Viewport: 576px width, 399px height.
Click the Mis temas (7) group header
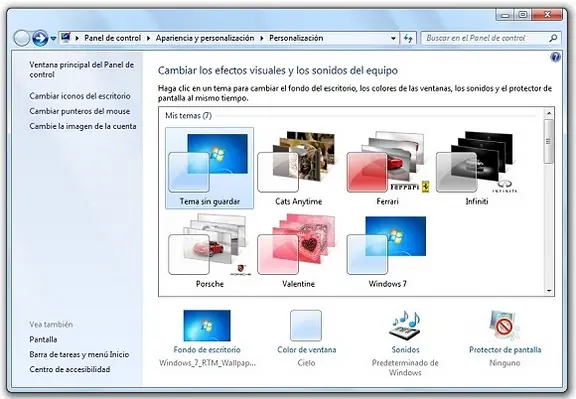(x=188, y=116)
